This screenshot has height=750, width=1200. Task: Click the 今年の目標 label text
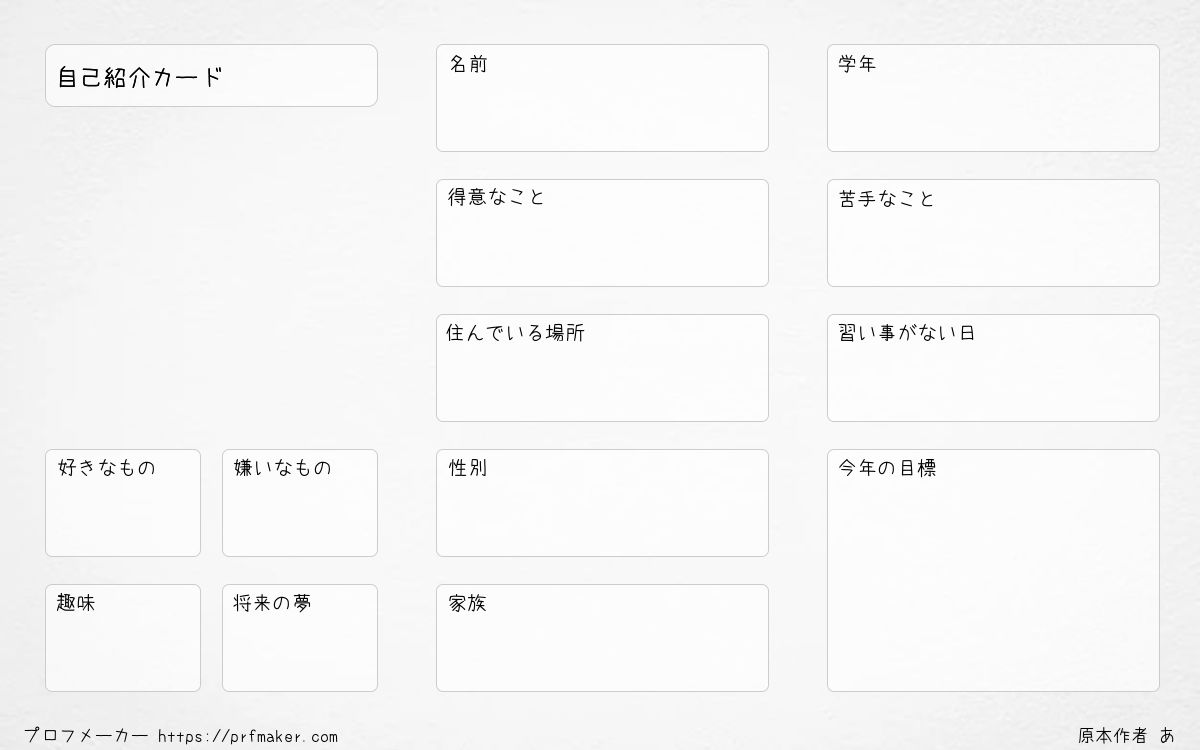click(x=887, y=468)
